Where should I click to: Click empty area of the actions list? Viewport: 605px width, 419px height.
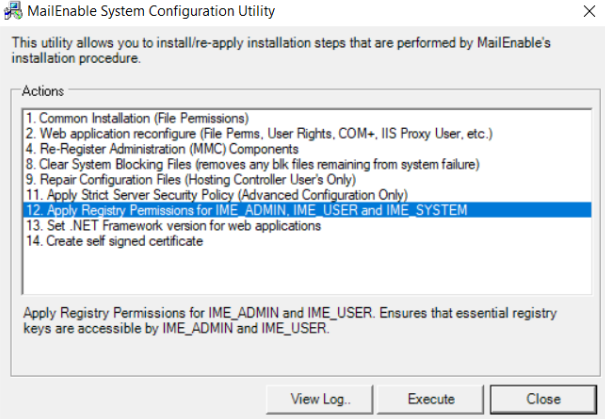click(307, 272)
